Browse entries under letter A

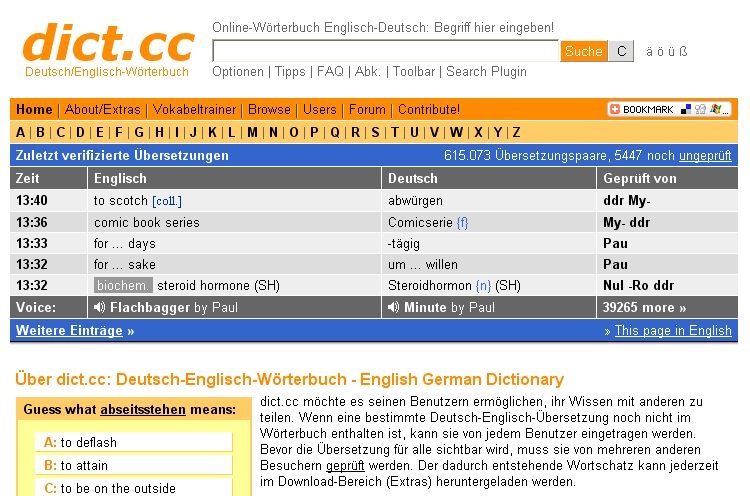[x=20, y=132]
